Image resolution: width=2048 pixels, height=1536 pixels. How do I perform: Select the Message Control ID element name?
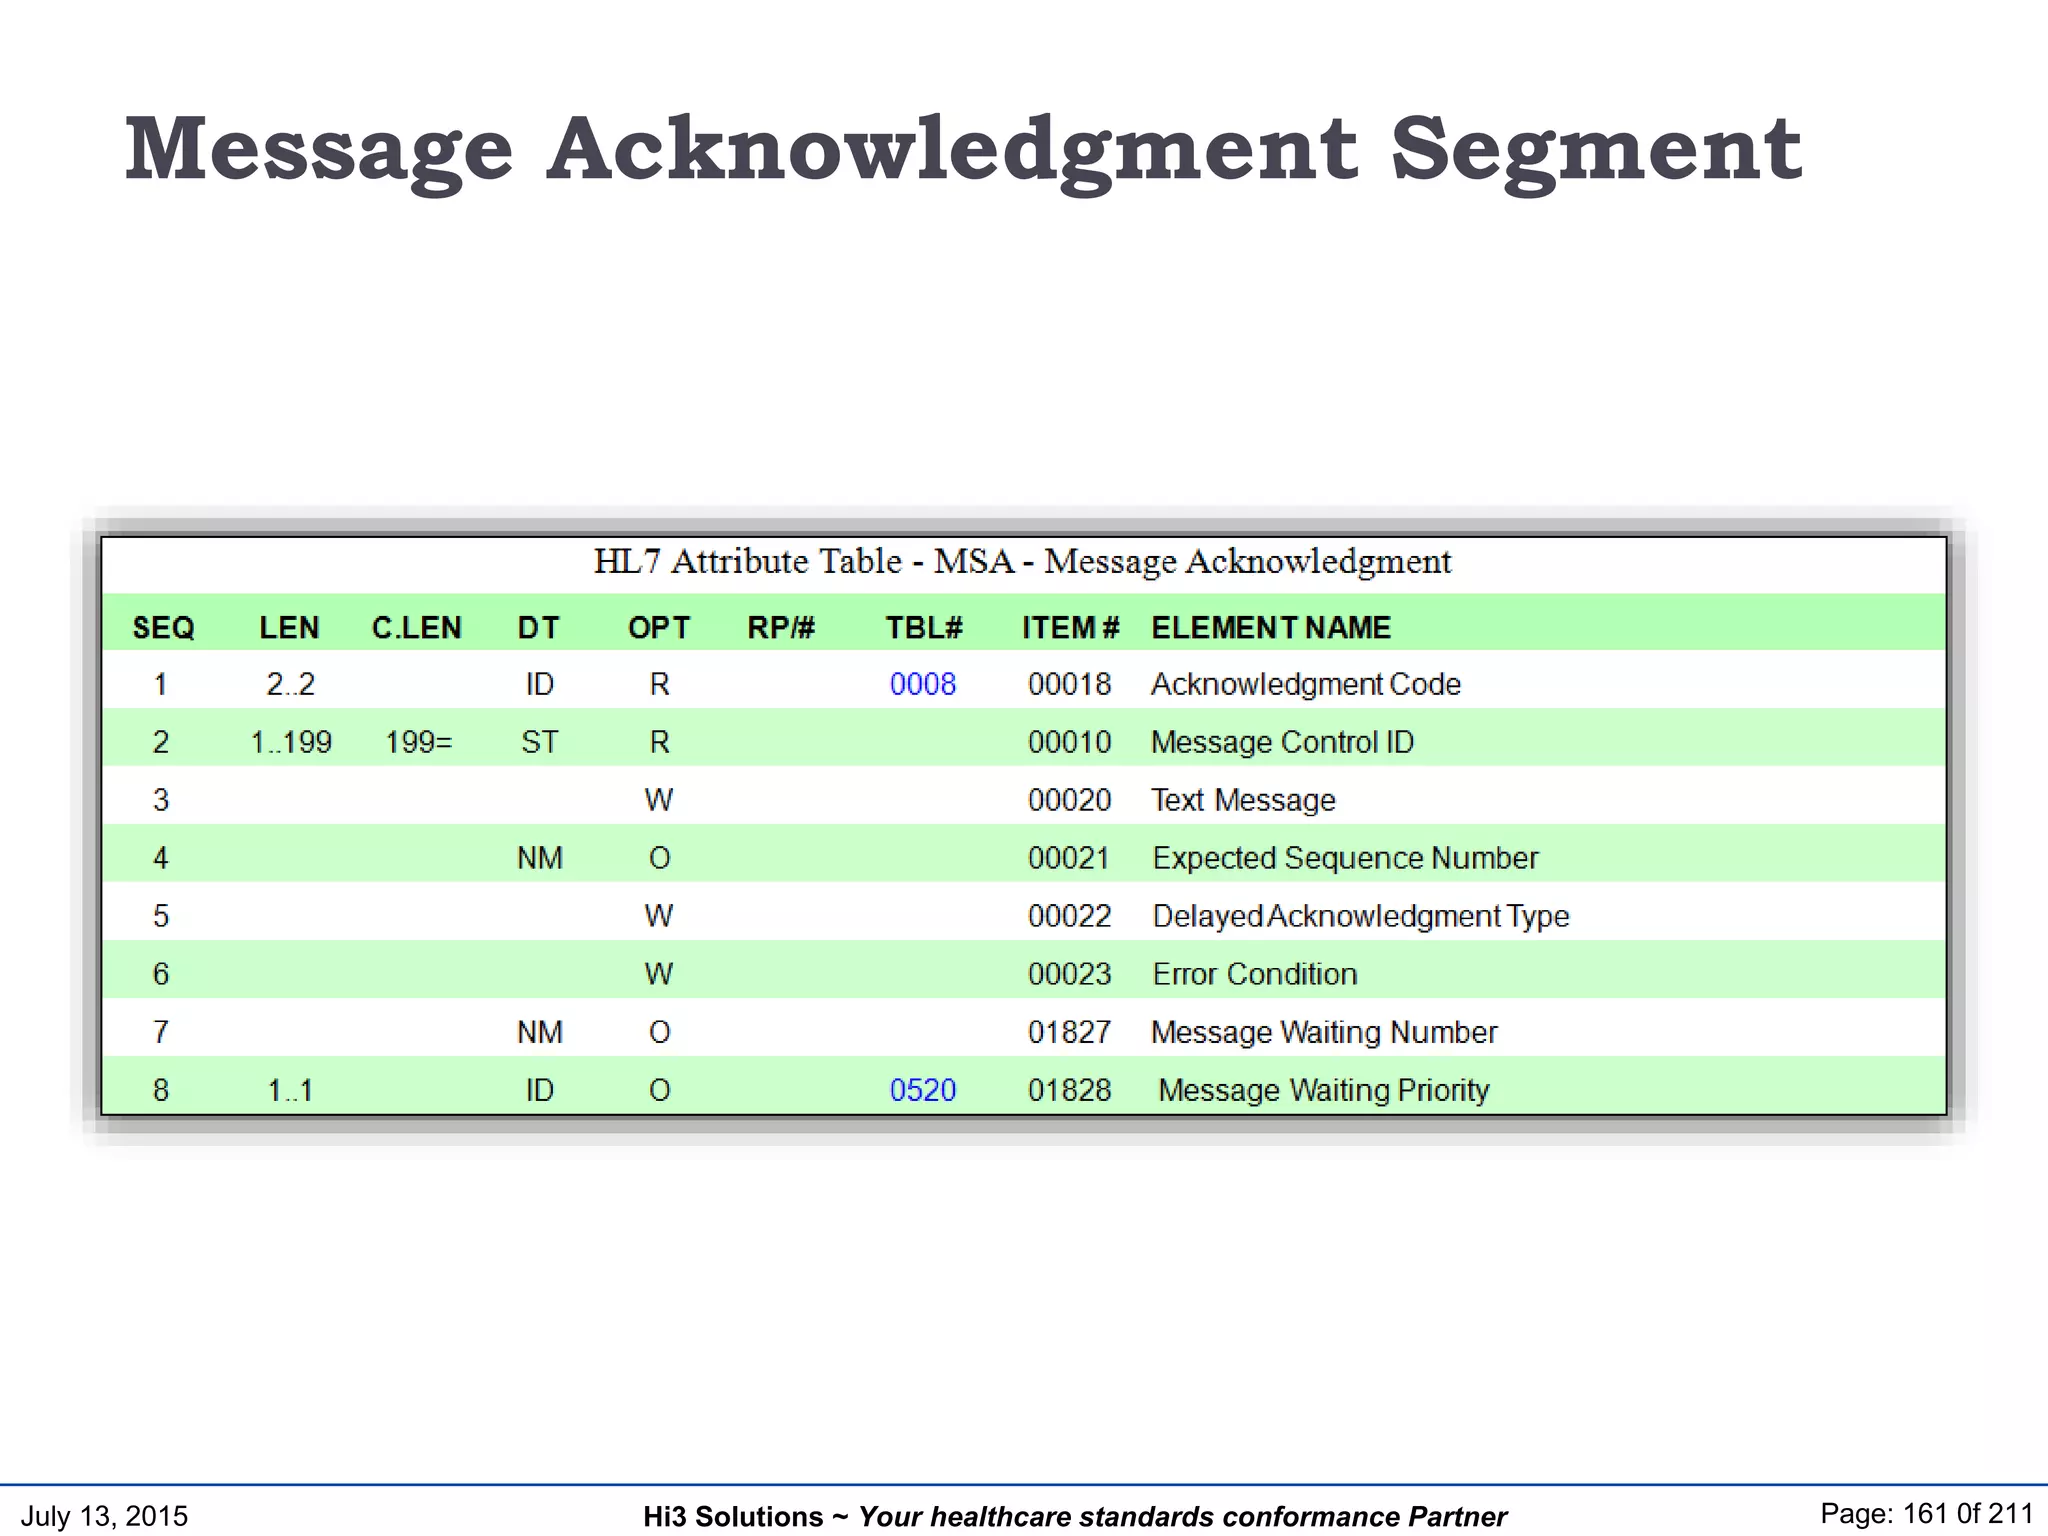1282,742
